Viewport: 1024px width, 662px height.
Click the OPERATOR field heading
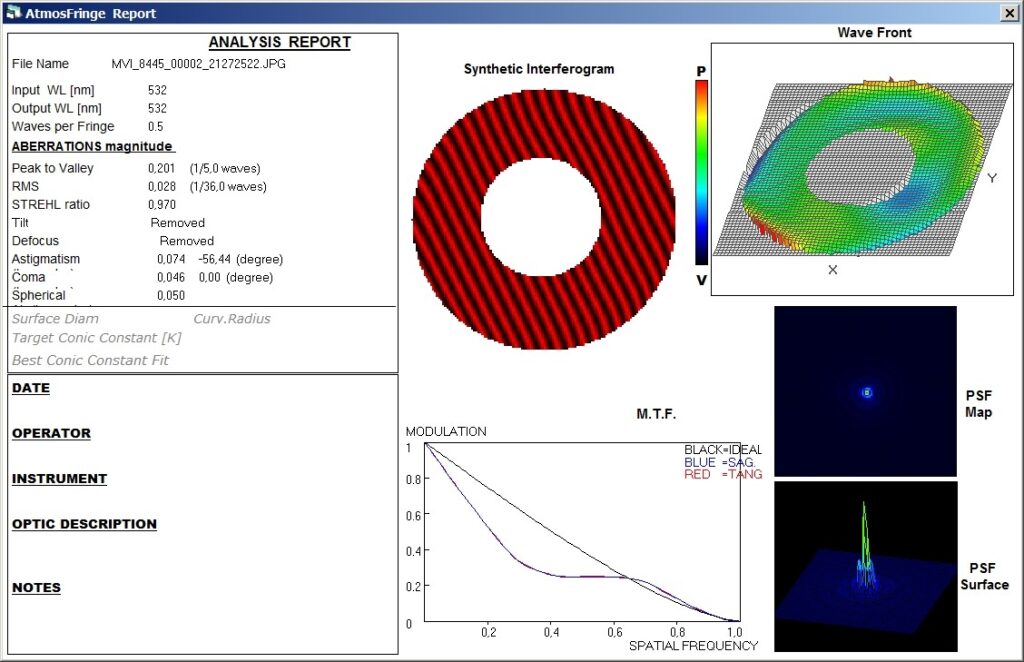coord(51,433)
